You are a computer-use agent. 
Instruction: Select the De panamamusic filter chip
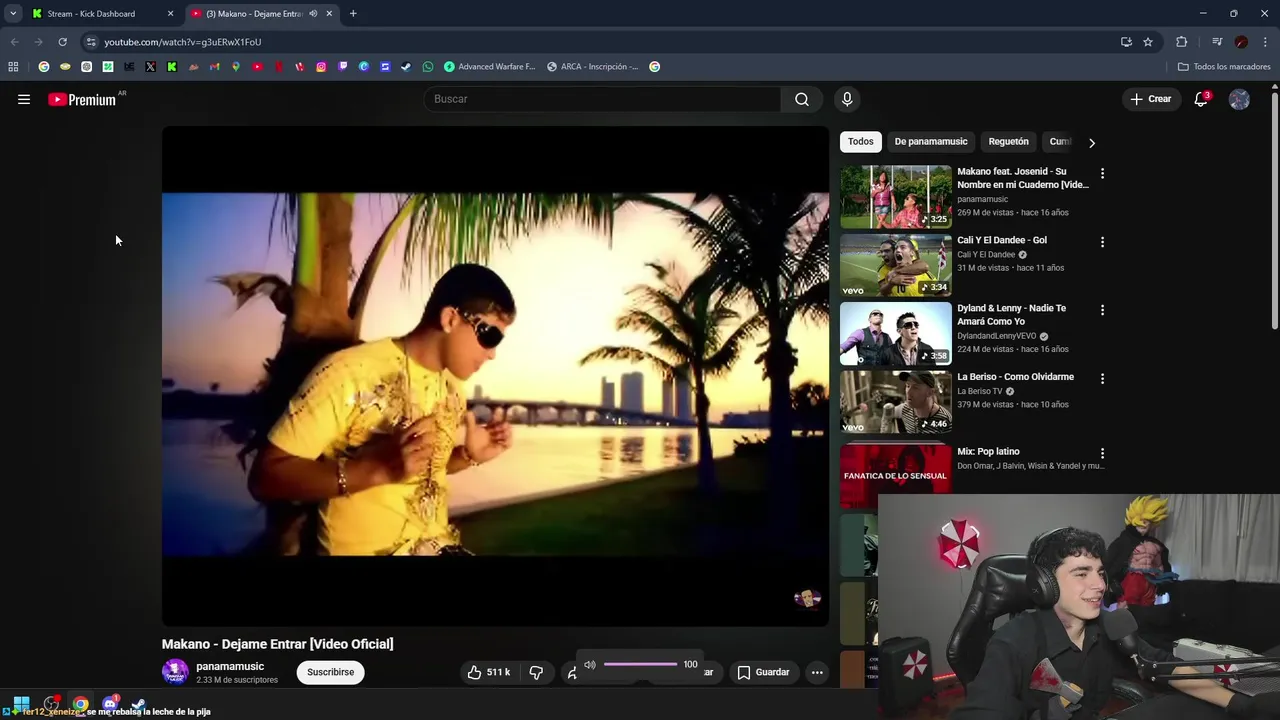click(931, 142)
